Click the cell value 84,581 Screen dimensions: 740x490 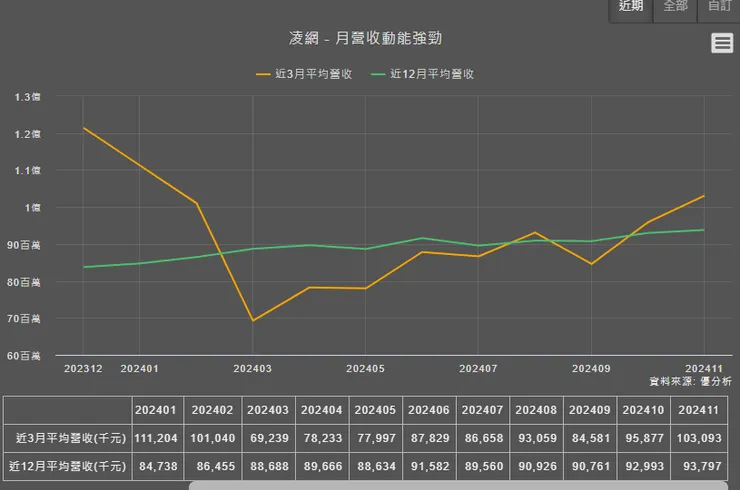[x=591, y=438]
